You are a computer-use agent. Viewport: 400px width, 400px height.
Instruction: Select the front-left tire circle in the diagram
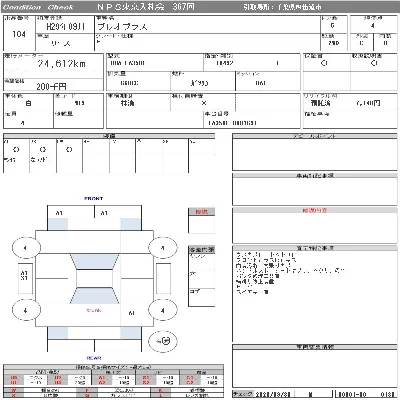point(26,248)
